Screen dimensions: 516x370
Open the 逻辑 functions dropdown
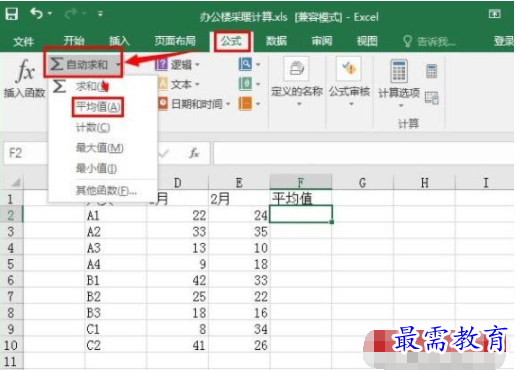(178, 64)
